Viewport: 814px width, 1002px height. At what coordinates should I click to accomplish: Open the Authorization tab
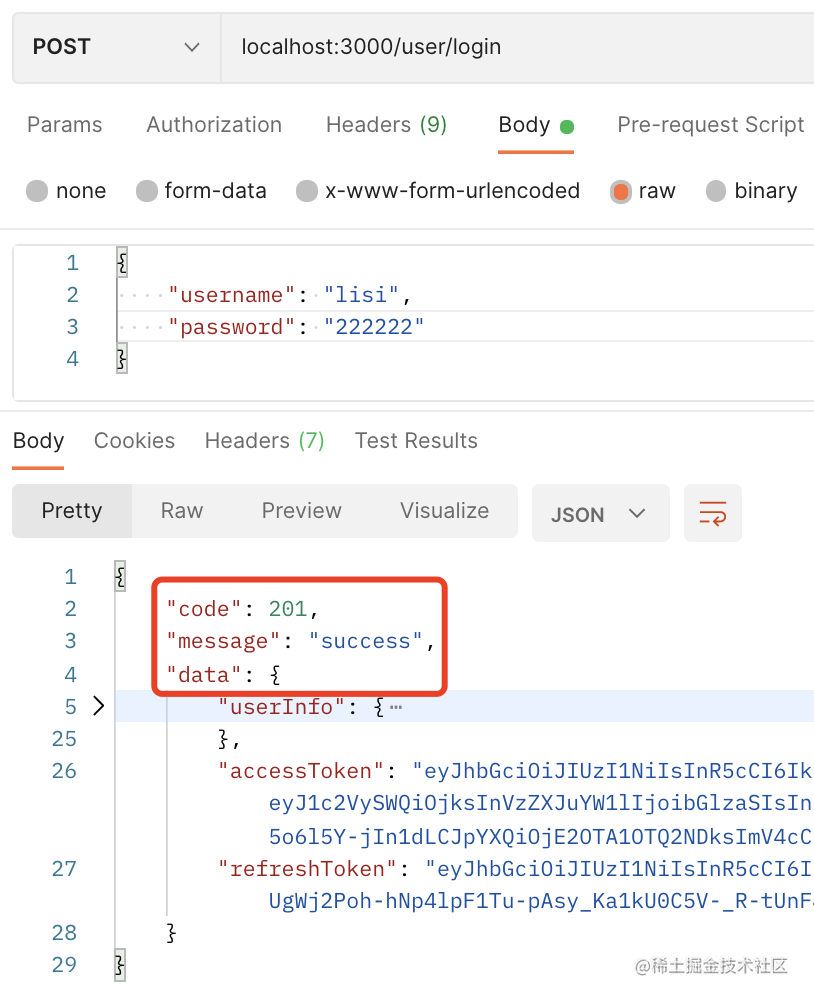point(214,125)
